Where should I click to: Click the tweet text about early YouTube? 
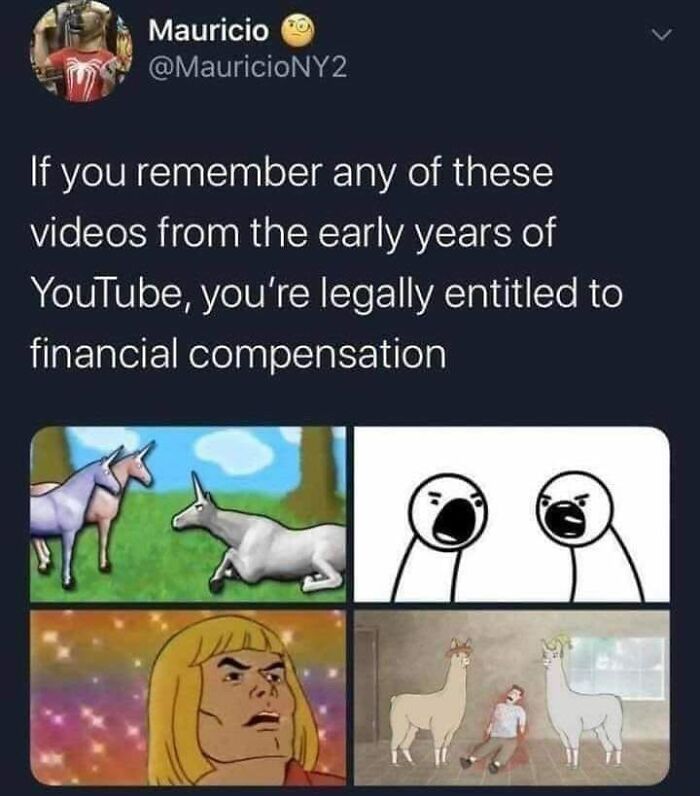coord(326,262)
